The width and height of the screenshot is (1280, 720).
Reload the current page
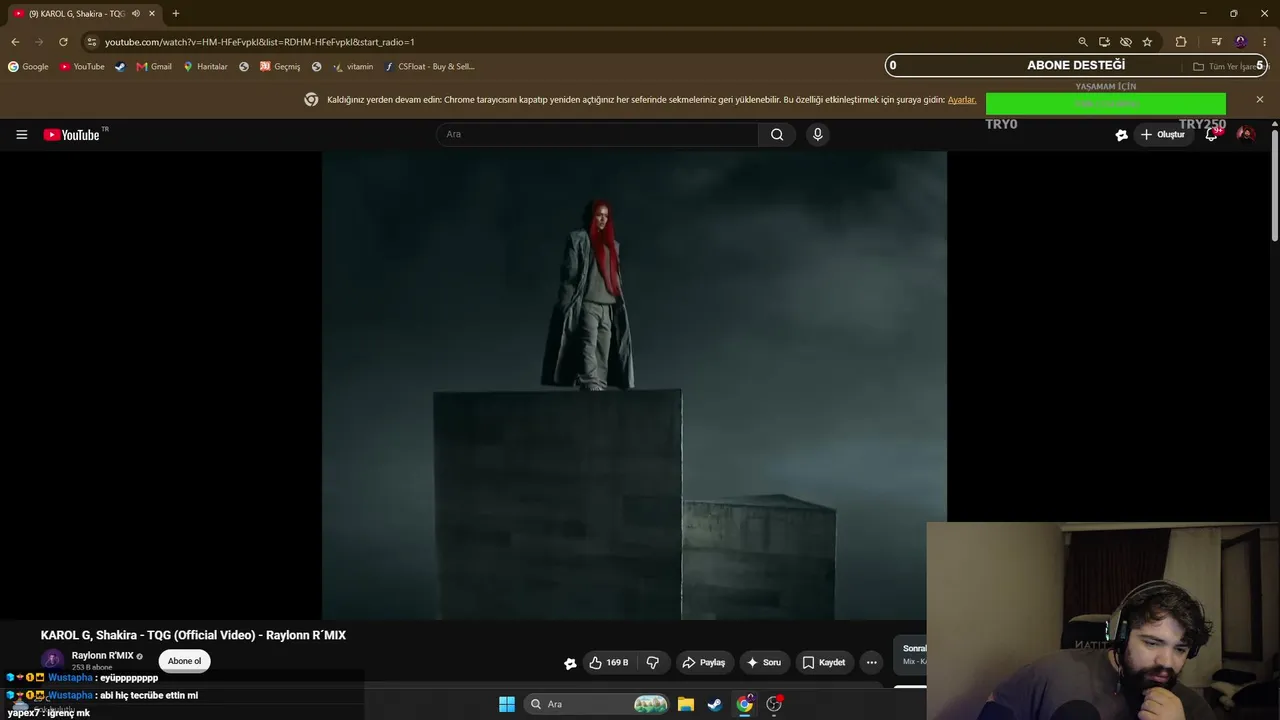[x=63, y=42]
